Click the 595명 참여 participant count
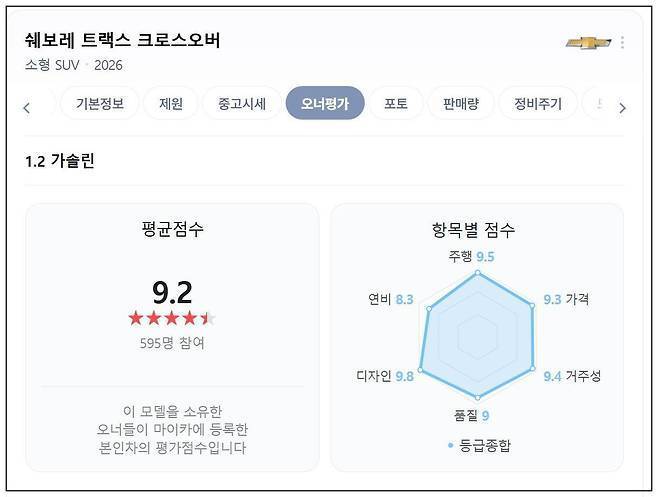Screen dimensions: 658x497 coord(172,343)
